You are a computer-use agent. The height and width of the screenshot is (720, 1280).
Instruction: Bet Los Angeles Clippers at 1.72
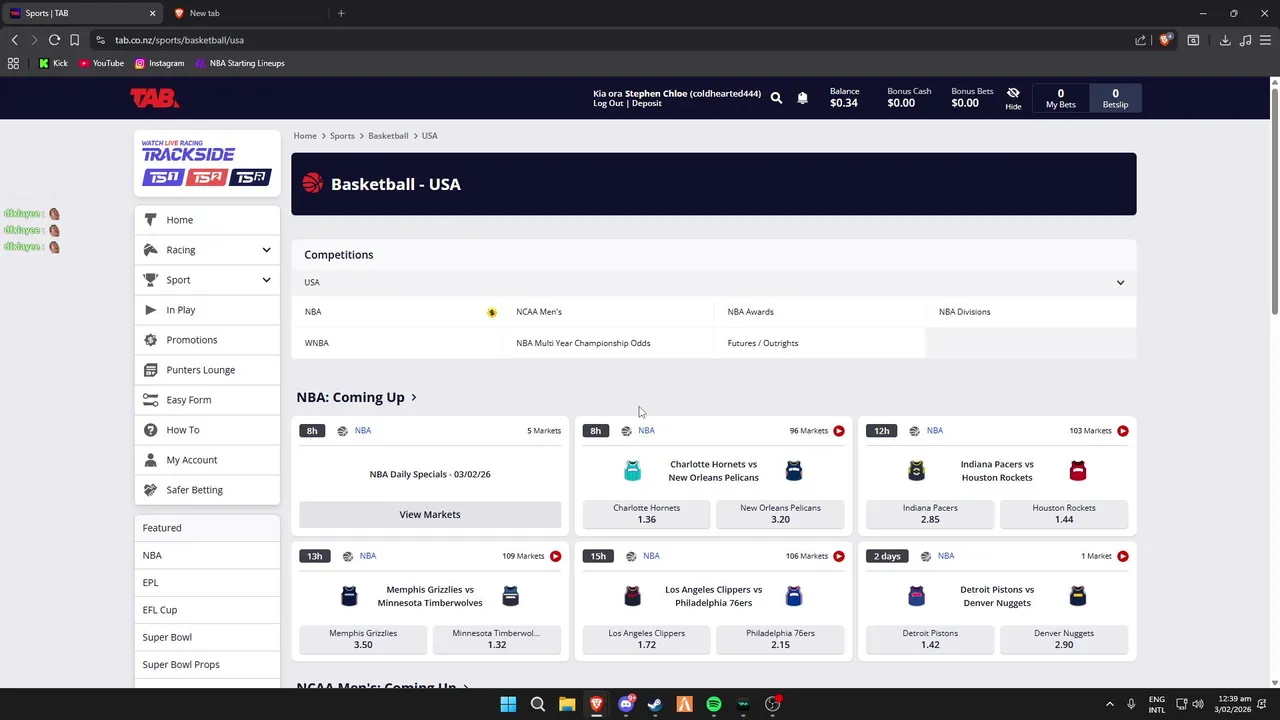[646, 639]
